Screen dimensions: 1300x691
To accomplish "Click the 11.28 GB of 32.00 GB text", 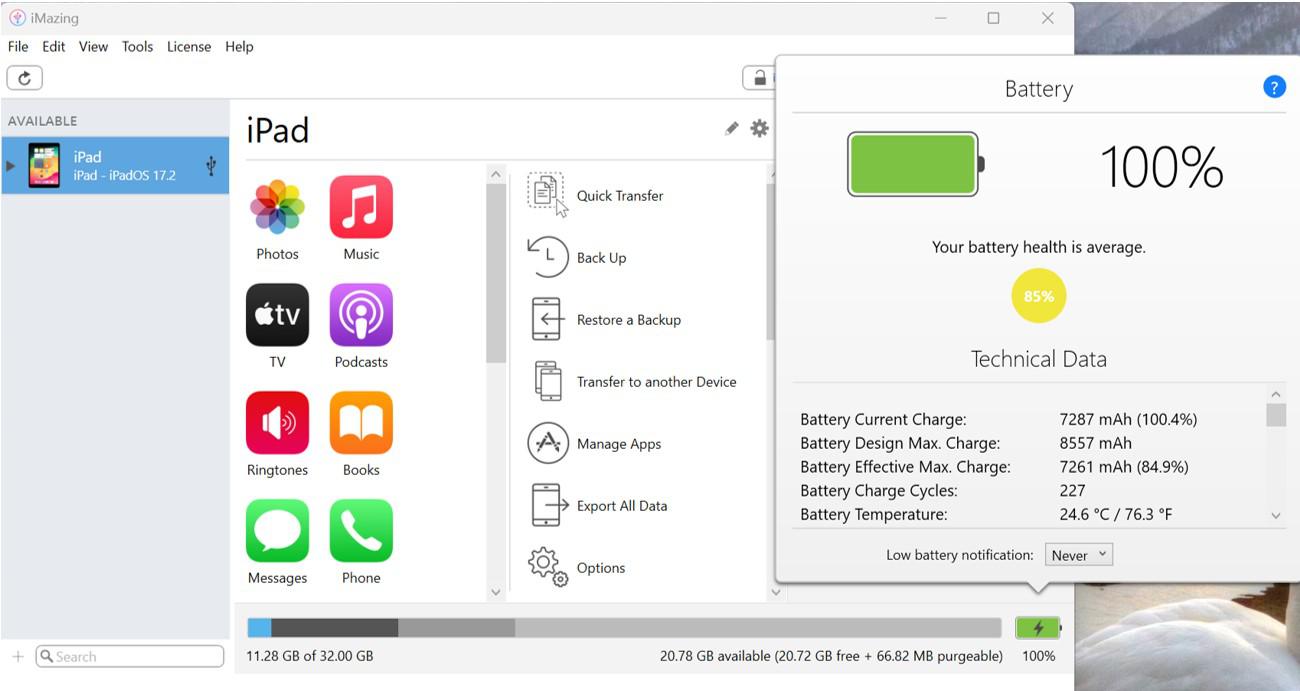I will (310, 656).
